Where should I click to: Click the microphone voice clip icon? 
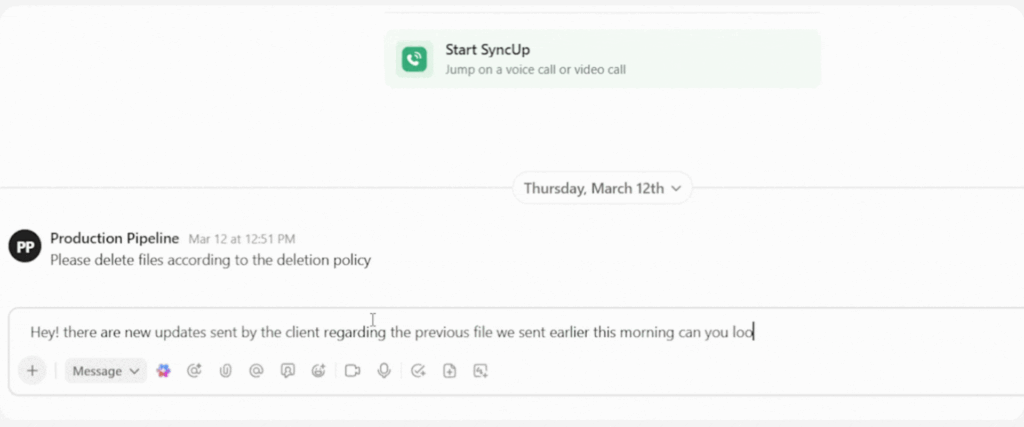(x=383, y=371)
